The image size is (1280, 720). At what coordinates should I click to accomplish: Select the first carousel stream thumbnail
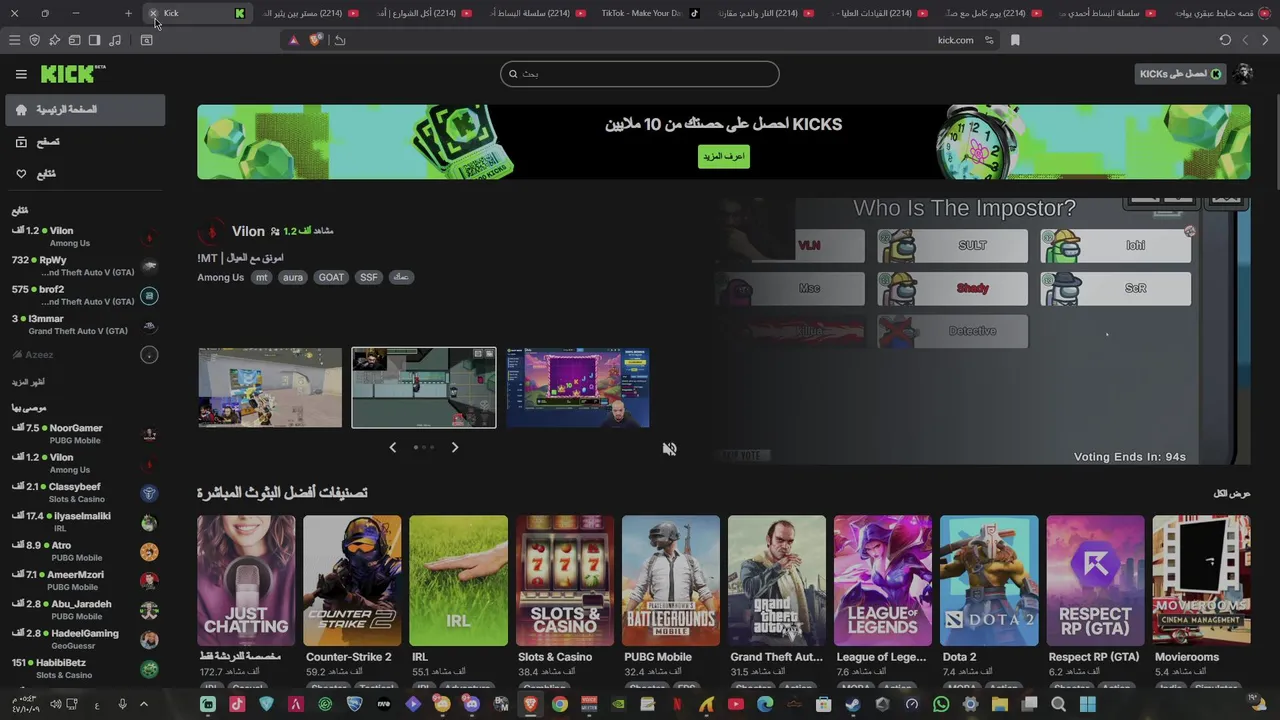coord(270,387)
